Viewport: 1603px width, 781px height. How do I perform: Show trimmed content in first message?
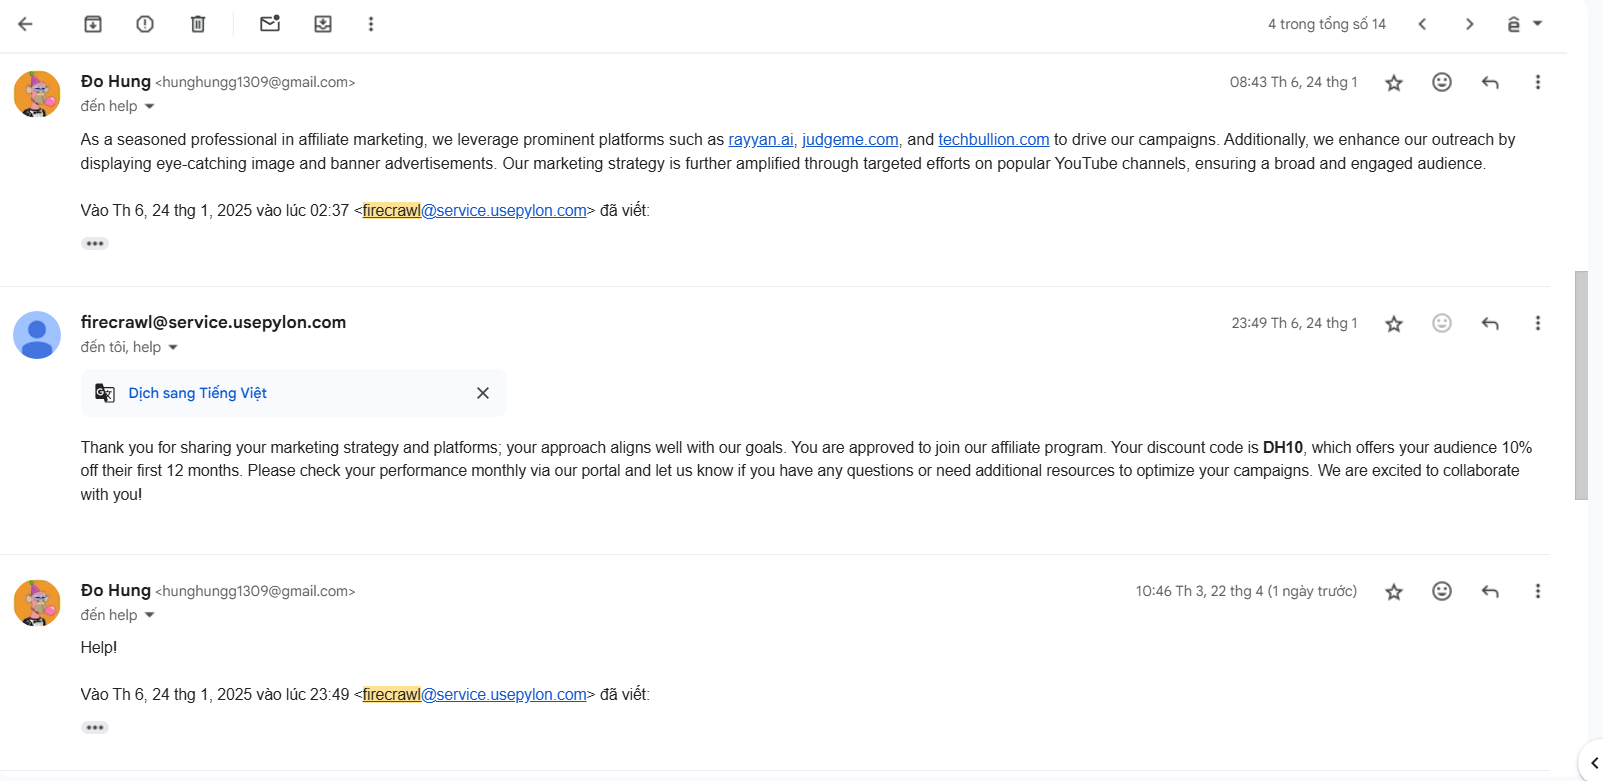[x=95, y=244]
